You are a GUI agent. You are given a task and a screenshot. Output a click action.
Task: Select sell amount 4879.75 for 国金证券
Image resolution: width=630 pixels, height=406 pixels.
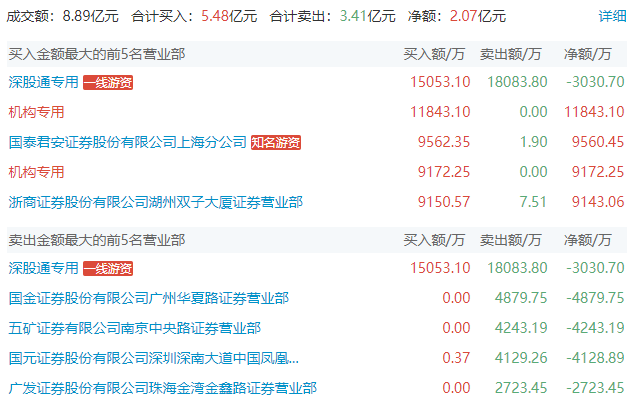pos(521,298)
